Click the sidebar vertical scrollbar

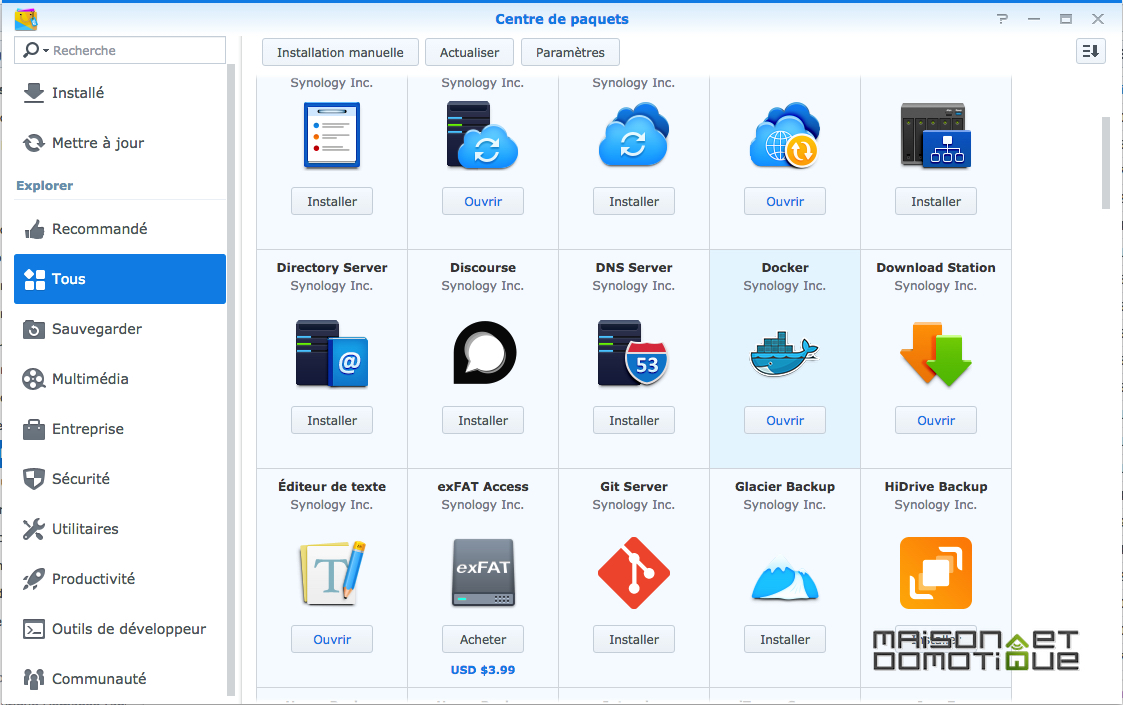pos(231,380)
